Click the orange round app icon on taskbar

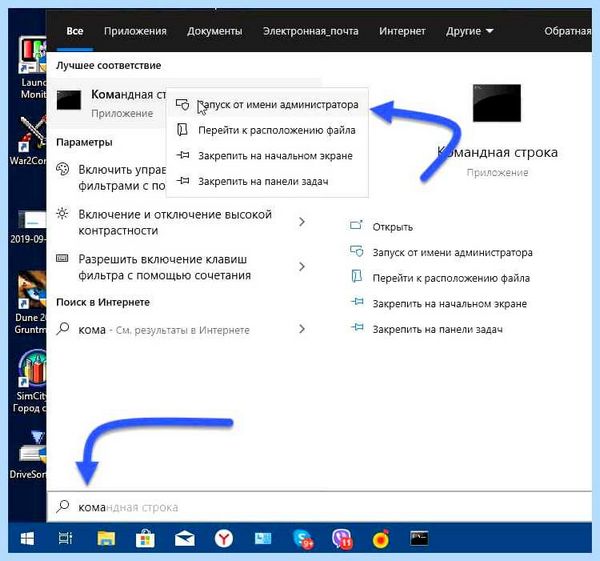tap(382, 539)
